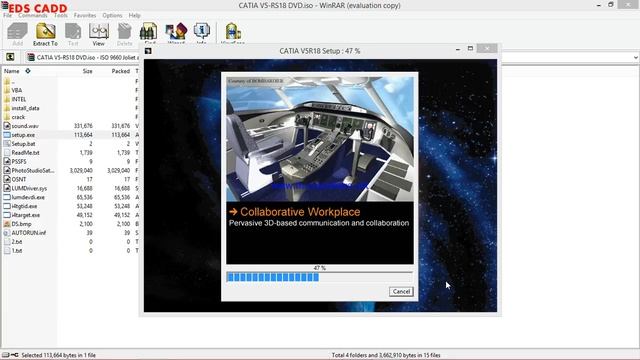640x360 pixels.
Task: Sort files by the Packed column header
Action: tap(121, 71)
